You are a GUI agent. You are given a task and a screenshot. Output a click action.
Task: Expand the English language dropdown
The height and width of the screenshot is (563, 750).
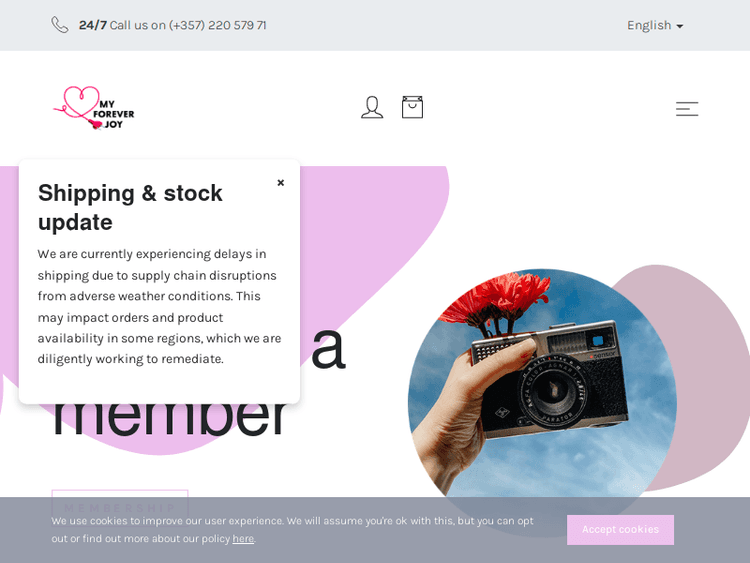(x=655, y=25)
